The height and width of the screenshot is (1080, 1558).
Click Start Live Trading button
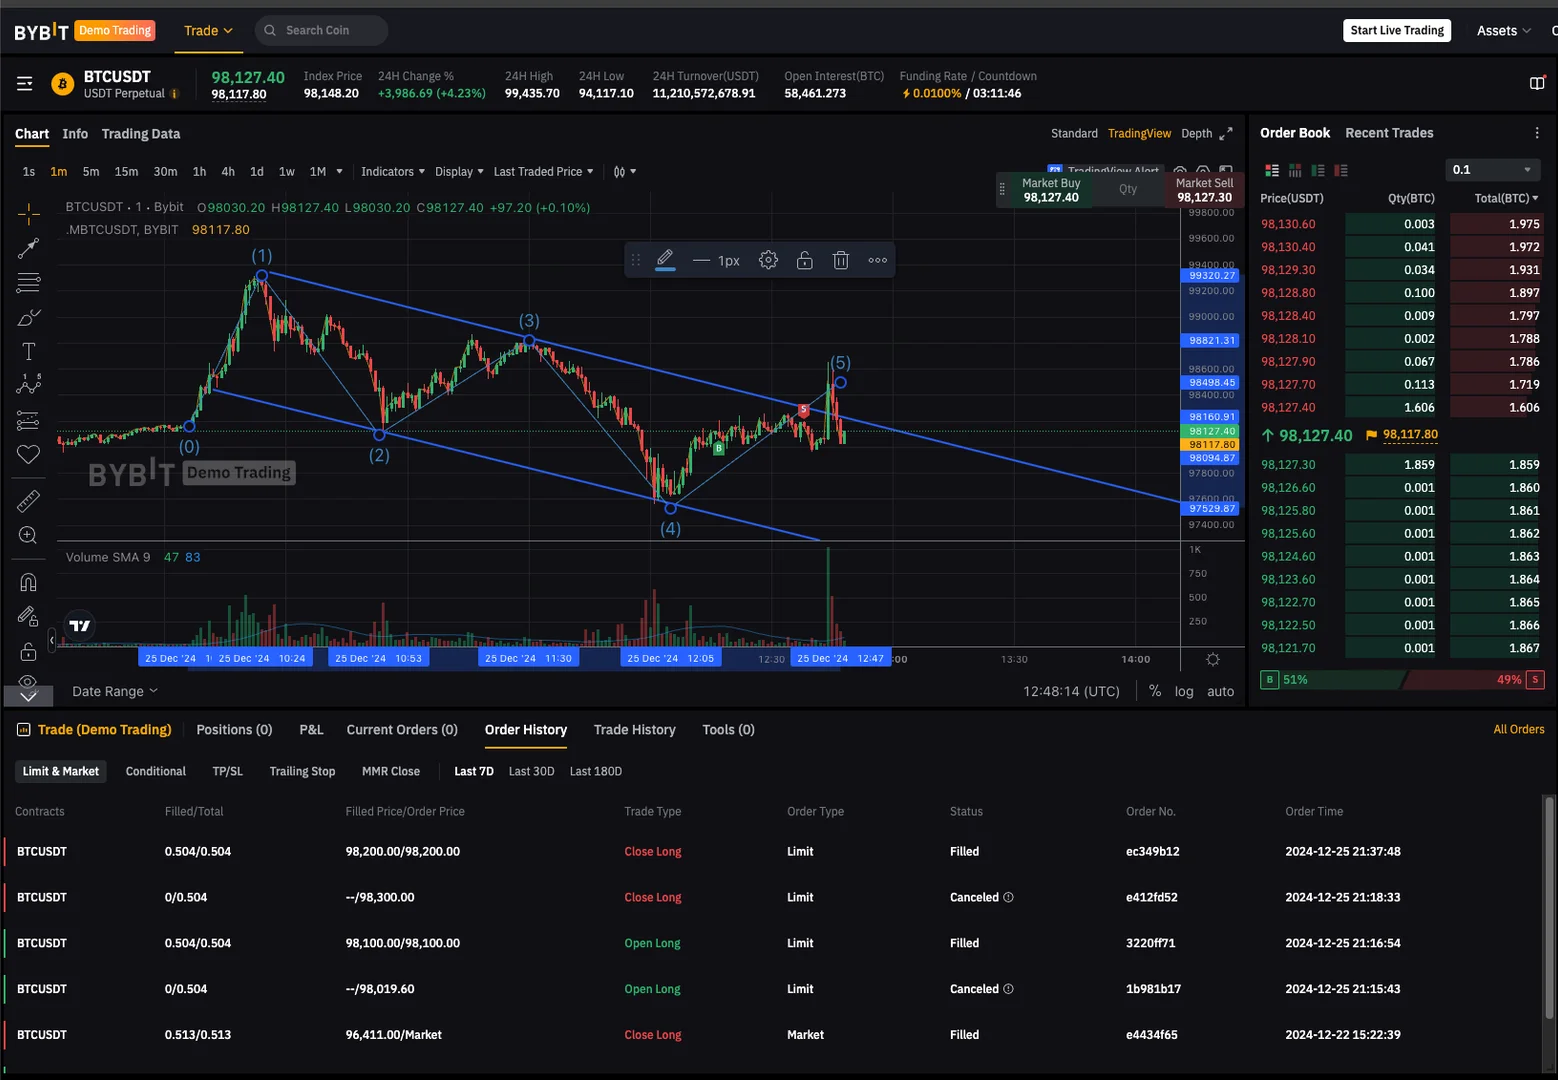point(1397,31)
